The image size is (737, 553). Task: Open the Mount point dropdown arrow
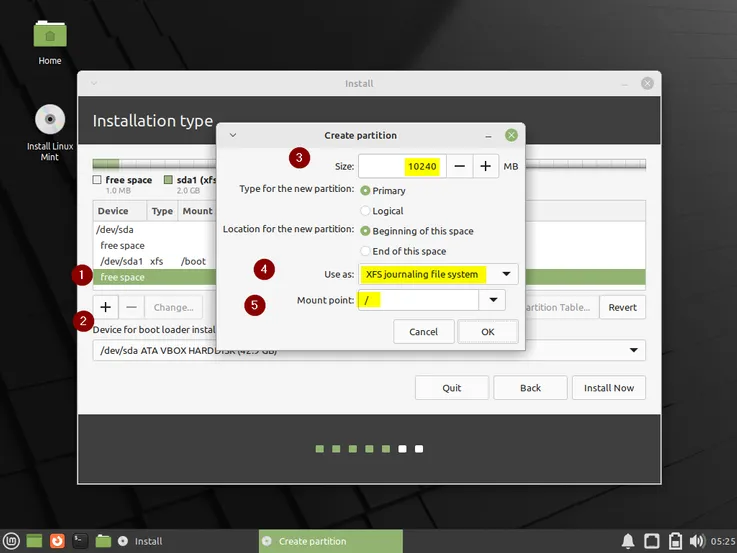(493, 300)
